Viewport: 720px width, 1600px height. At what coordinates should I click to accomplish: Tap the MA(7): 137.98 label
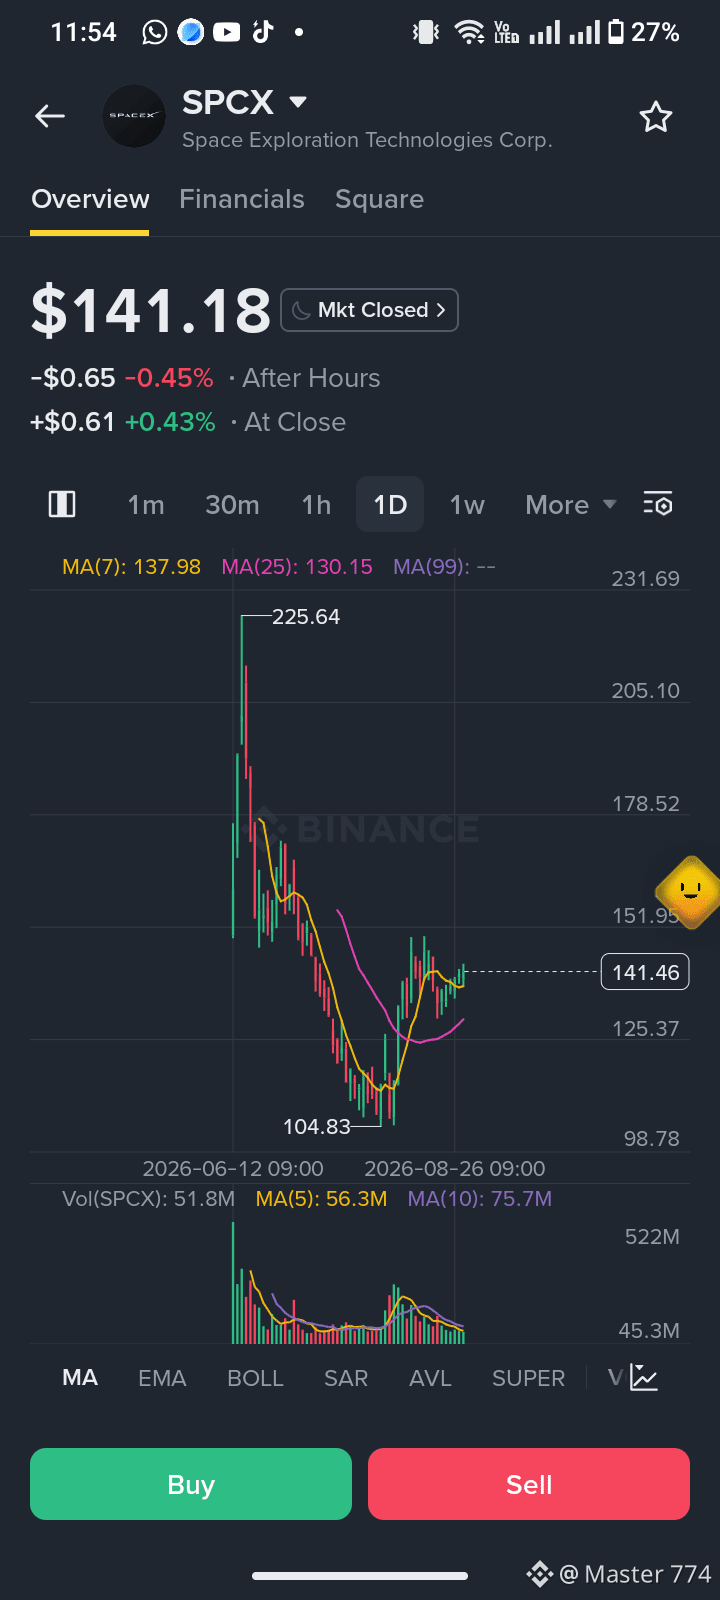coord(131,567)
